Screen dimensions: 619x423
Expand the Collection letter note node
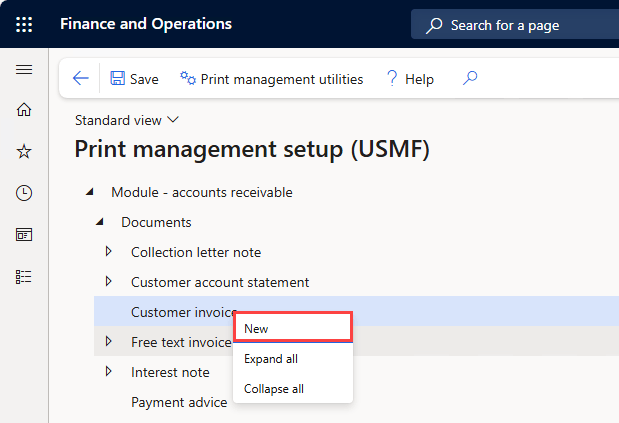(109, 252)
